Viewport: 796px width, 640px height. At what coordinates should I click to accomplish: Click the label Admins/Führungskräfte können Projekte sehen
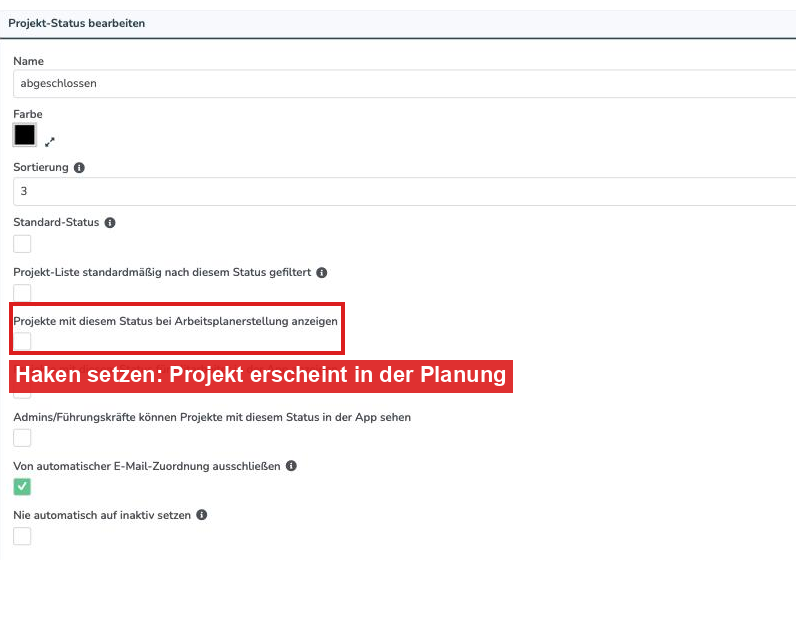click(x=212, y=417)
